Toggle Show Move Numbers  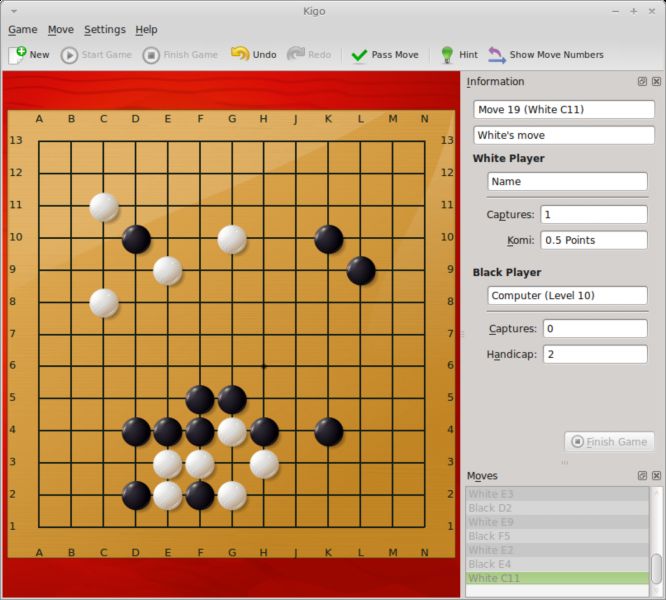tap(546, 55)
